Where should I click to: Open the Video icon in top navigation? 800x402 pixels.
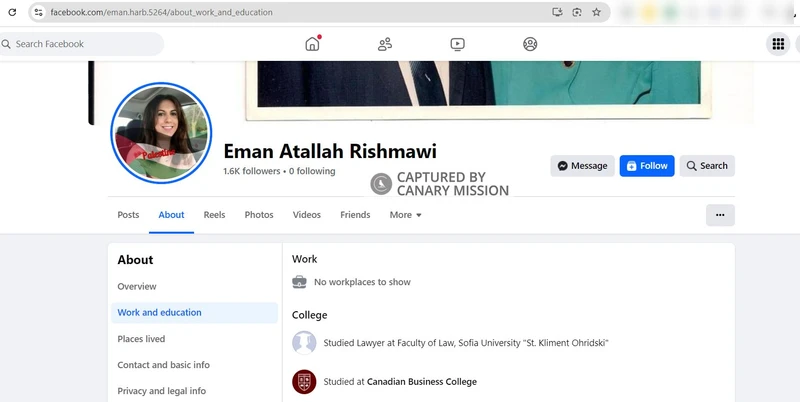(x=458, y=44)
